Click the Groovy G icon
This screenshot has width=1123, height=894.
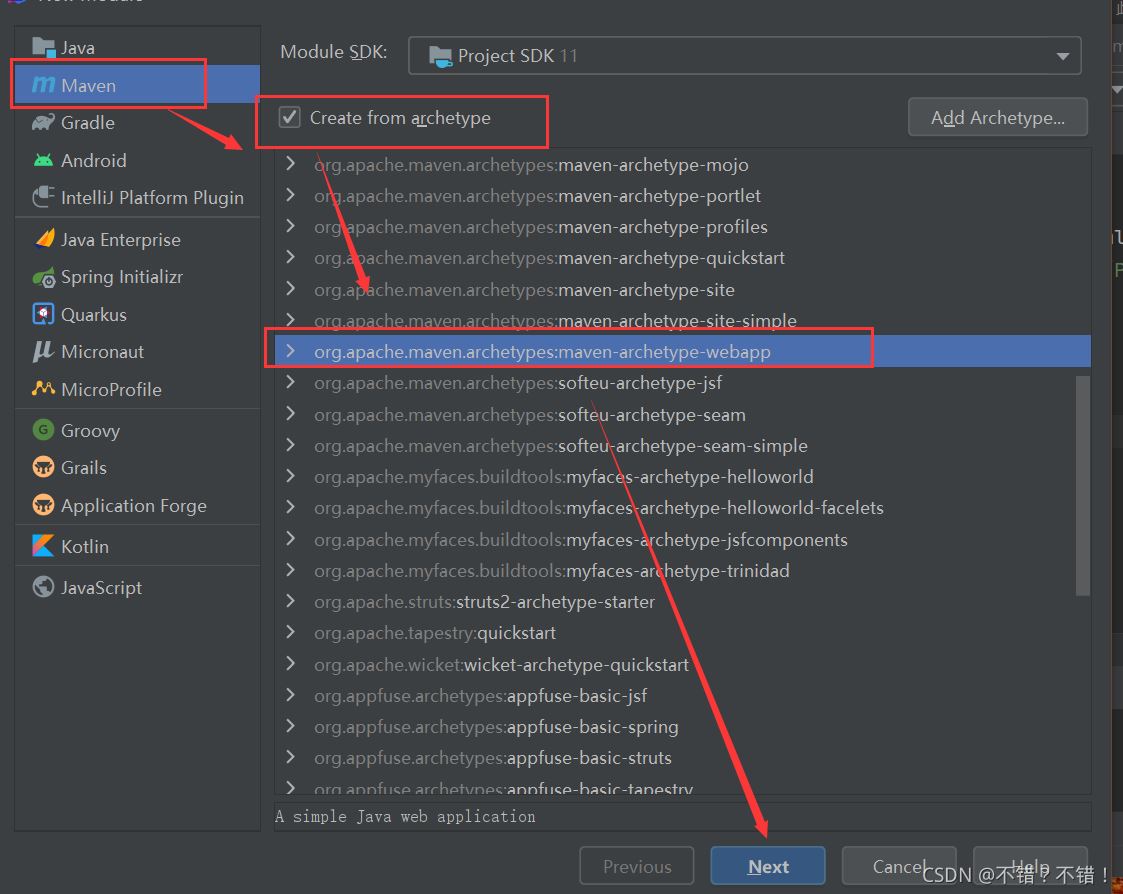click(x=44, y=430)
